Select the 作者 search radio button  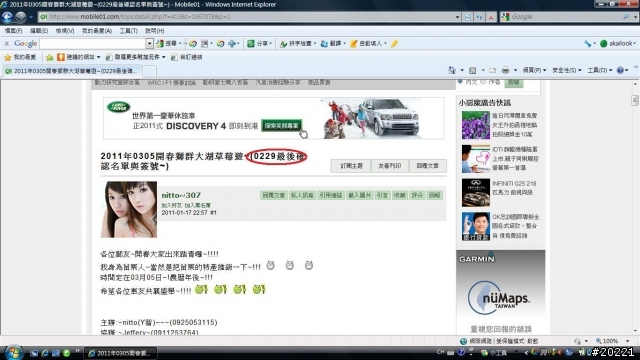pos(483,82)
